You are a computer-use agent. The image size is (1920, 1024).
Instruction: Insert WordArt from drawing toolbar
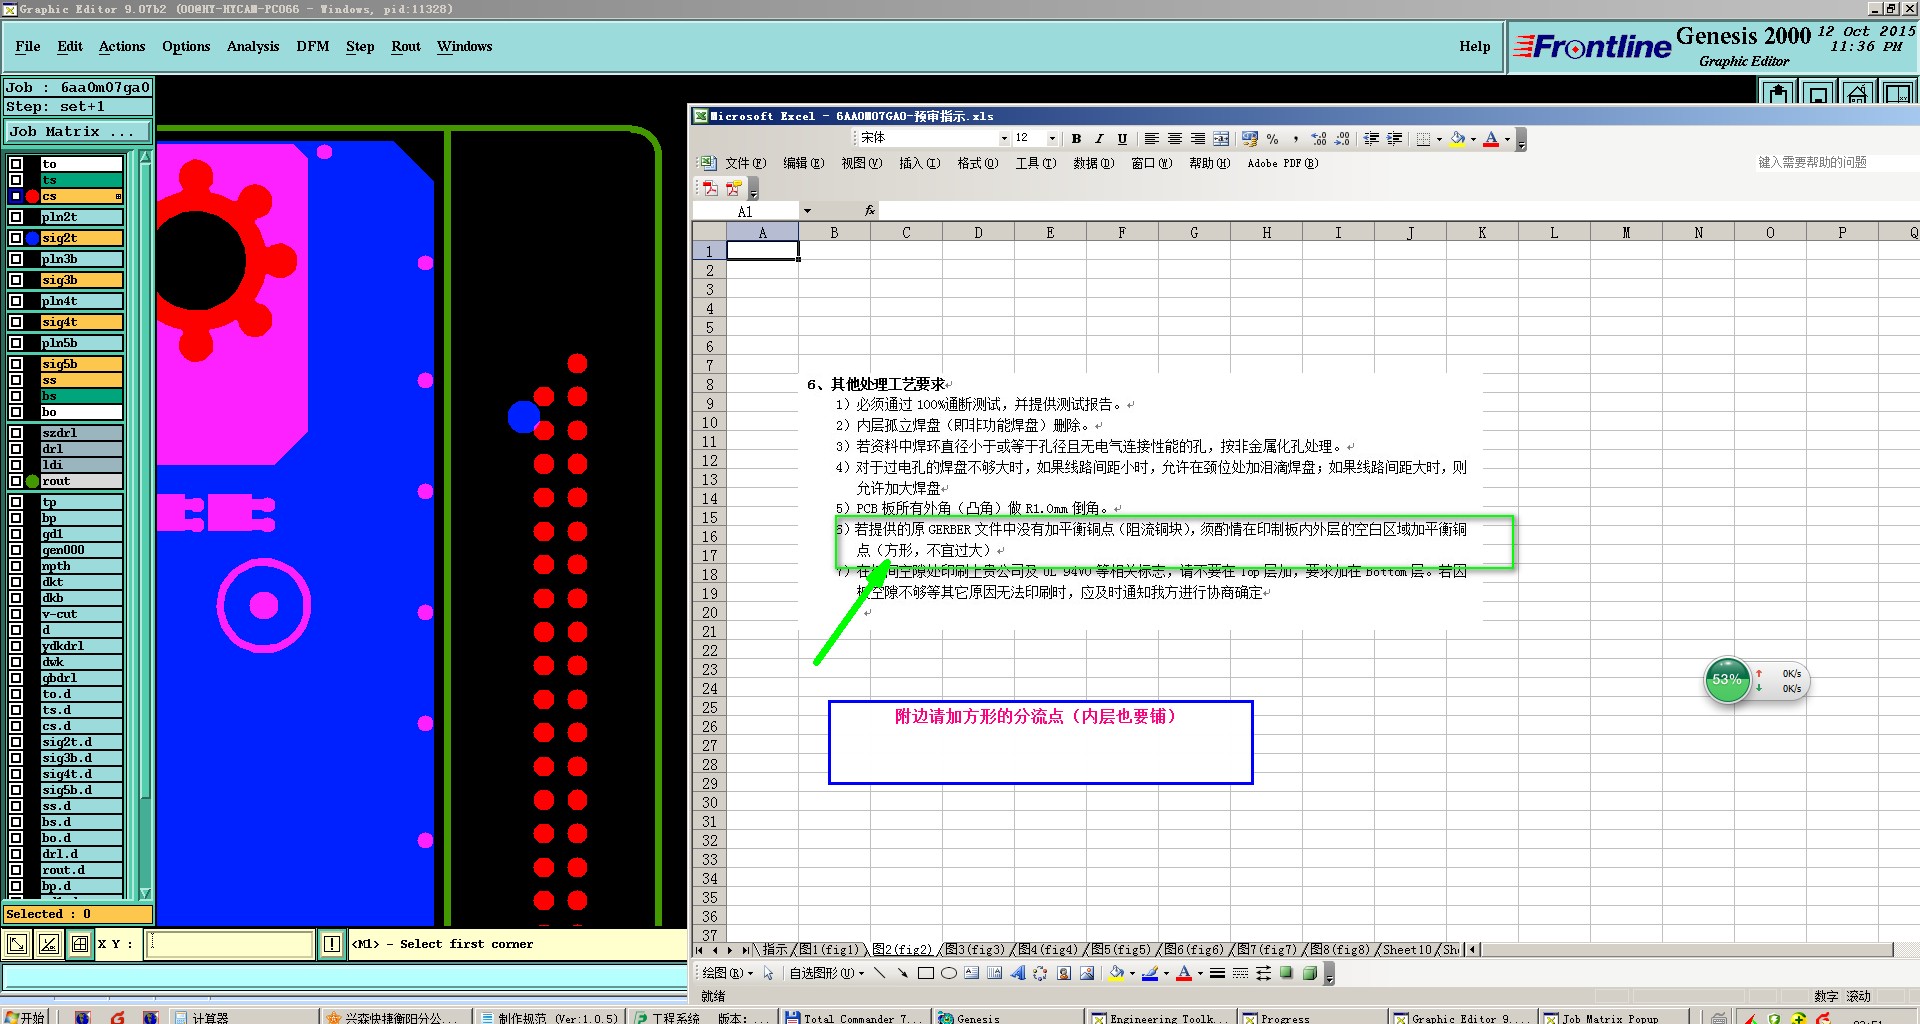point(1018,973)
